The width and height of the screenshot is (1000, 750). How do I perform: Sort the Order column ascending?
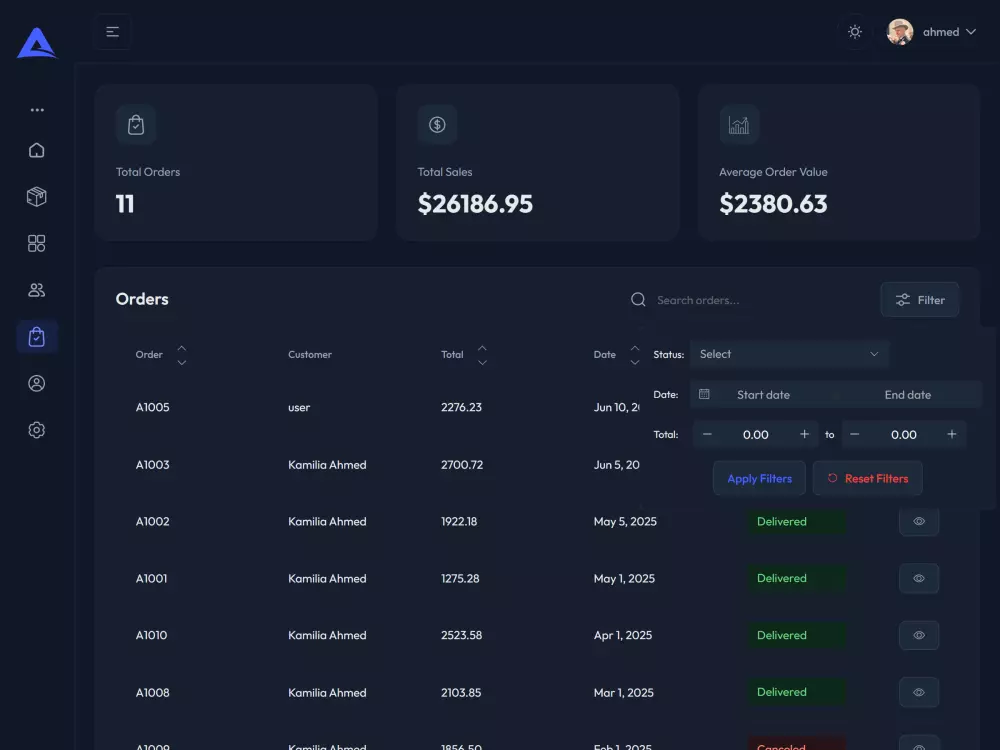182,348
